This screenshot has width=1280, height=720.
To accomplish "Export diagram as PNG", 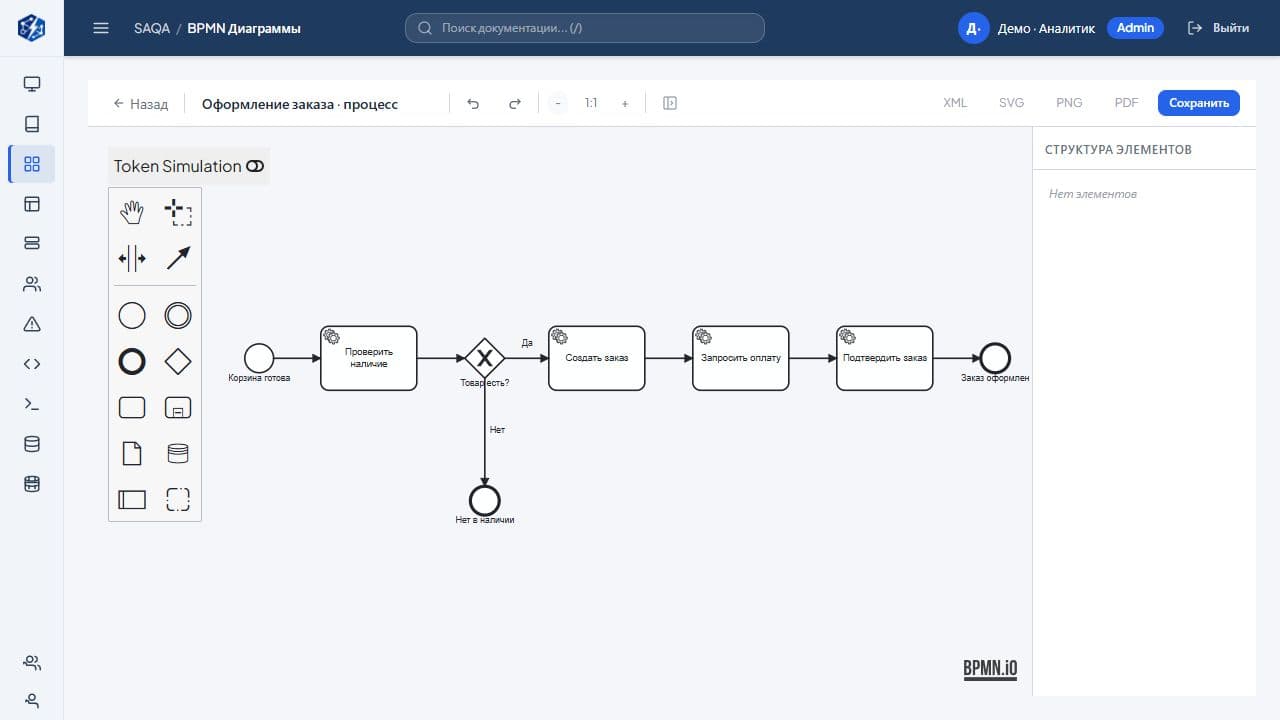I will tap(1069, 103).
